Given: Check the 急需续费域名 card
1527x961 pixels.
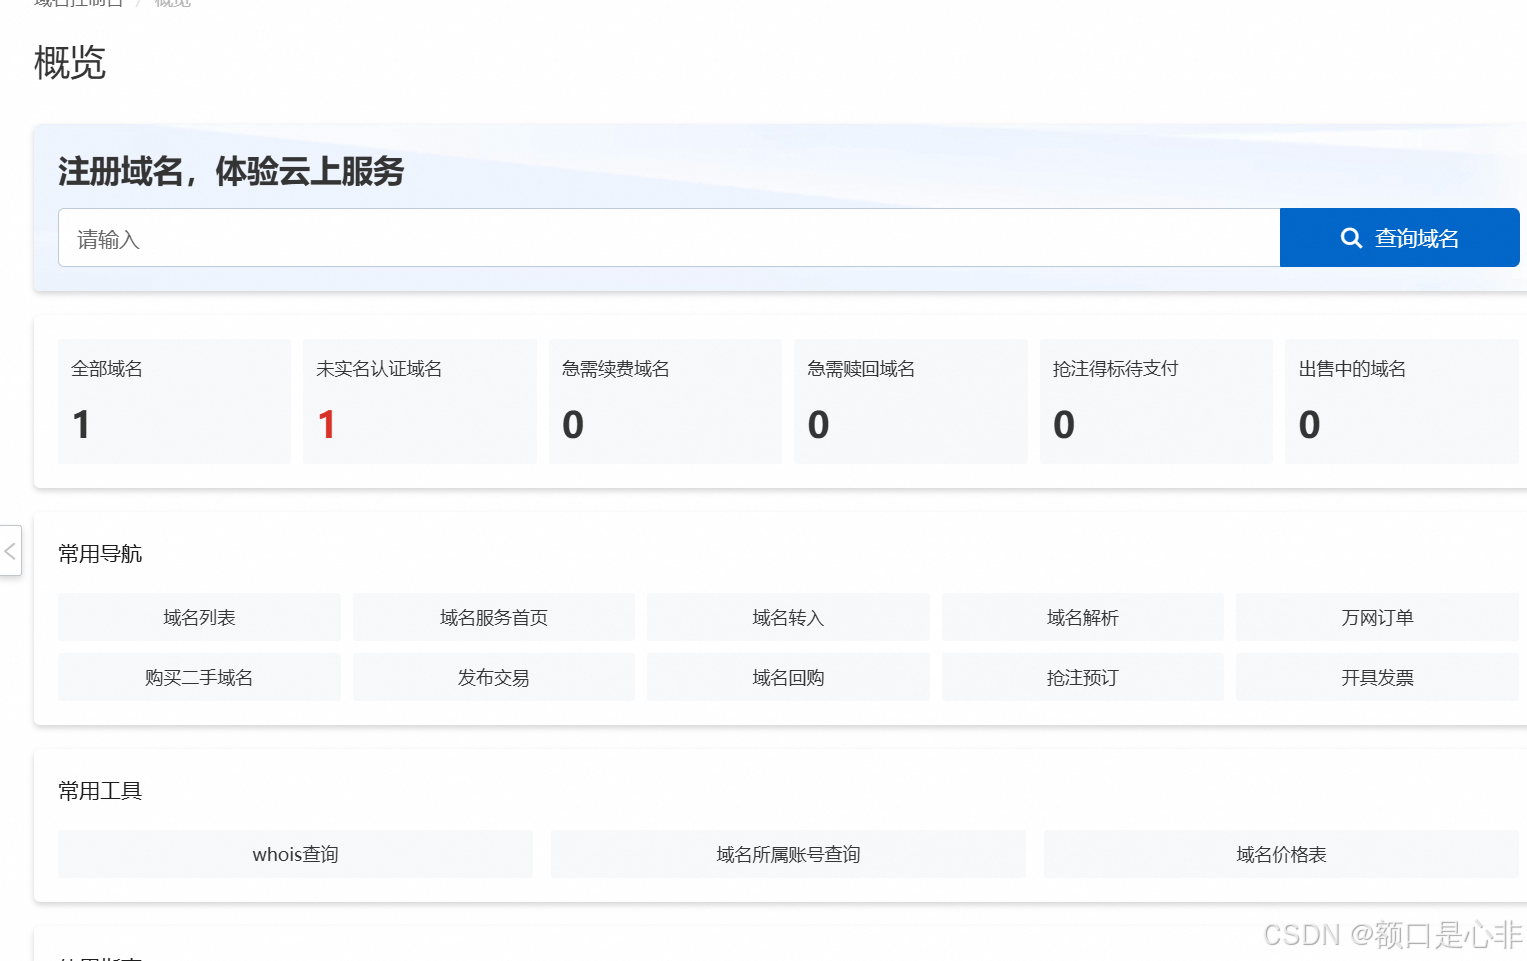Looking at the screenshot, I should 665,400.
